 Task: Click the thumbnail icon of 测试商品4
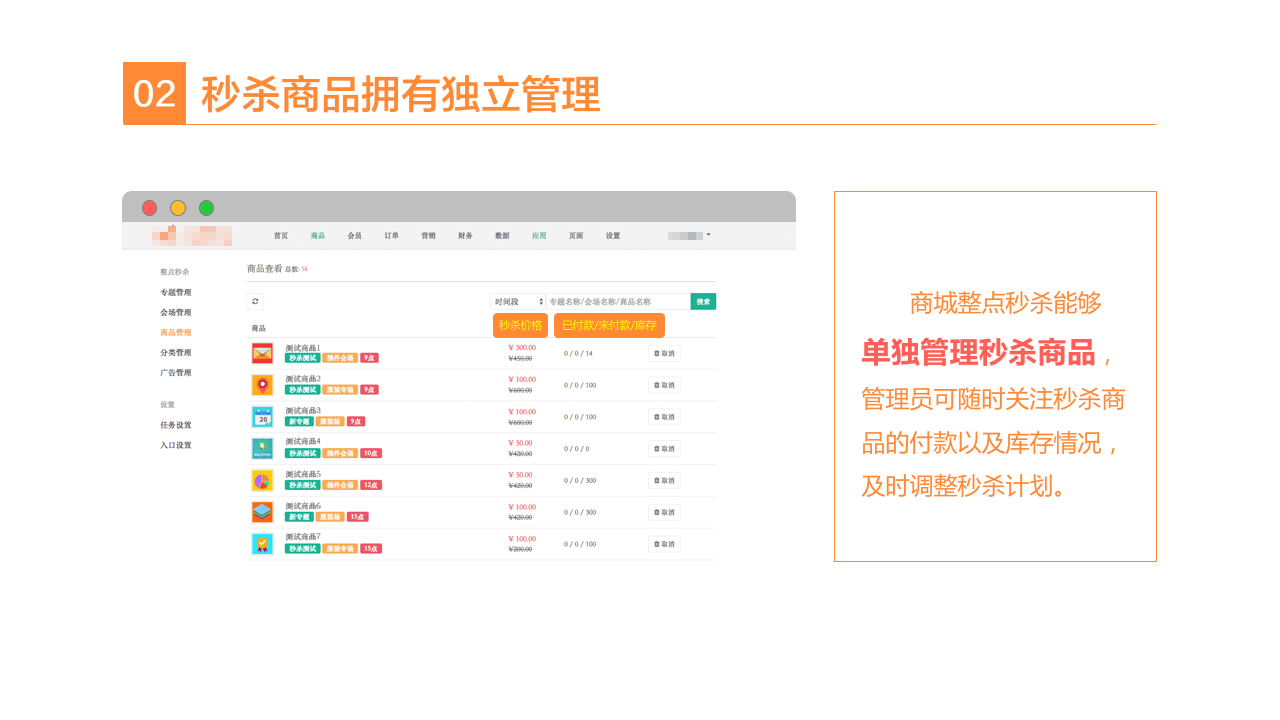tap(262, 449)
